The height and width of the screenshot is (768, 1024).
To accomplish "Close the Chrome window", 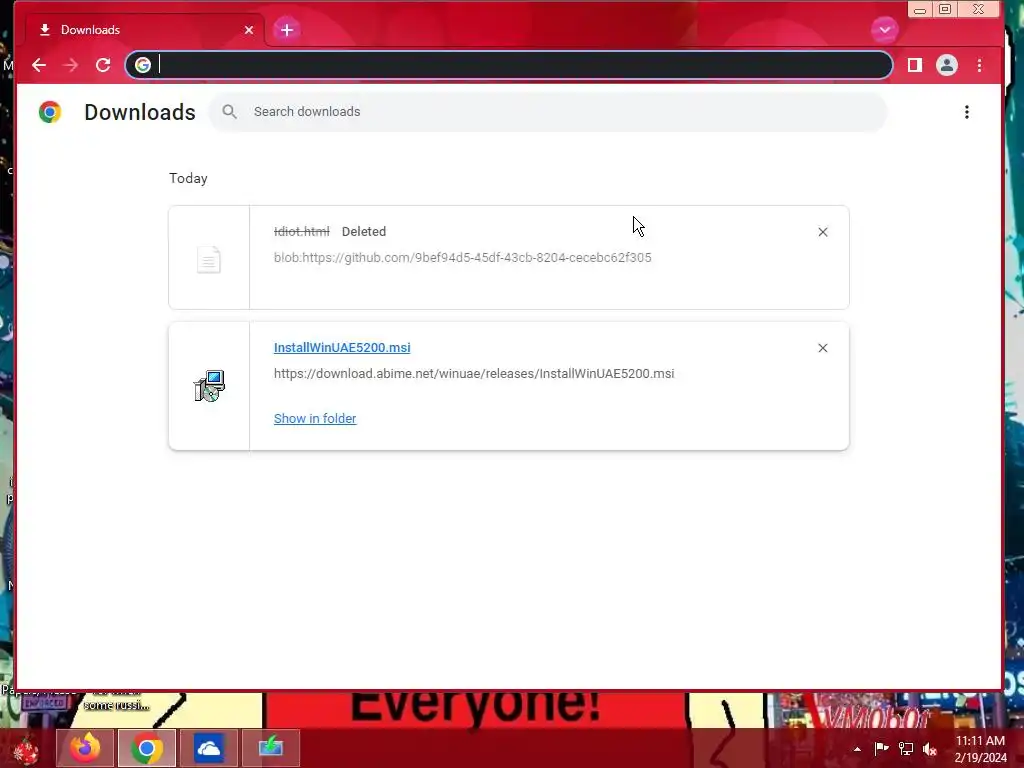I will (x=978, y=9).
